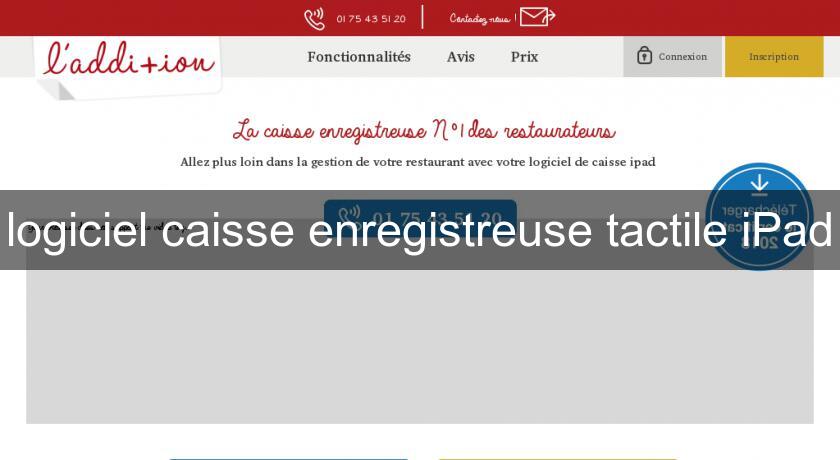Click the yellow Inscription button
The height and width of the screenshot is (460, 840).
tap(774, 57)
